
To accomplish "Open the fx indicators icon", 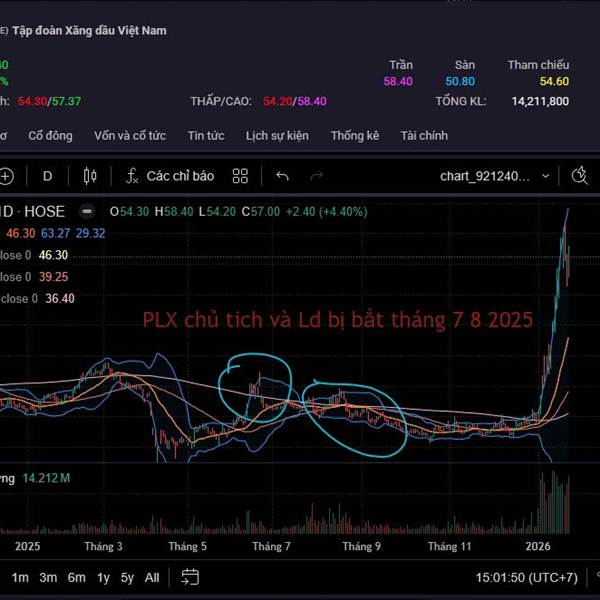I will (x=132, y=176).
